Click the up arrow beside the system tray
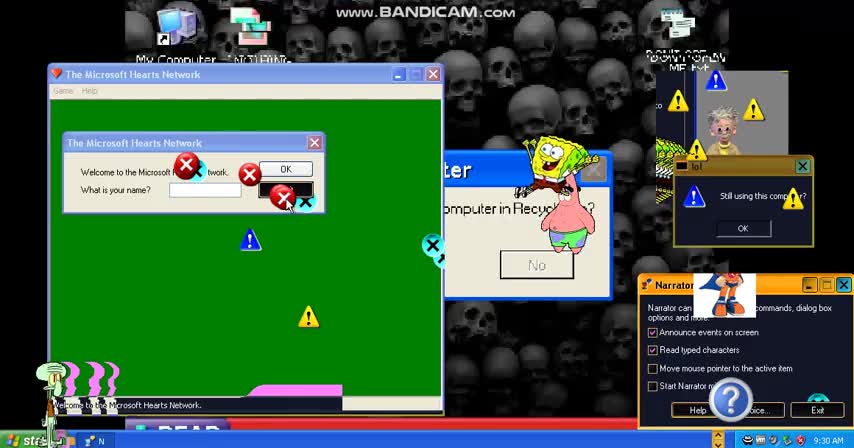 (718, 435)
